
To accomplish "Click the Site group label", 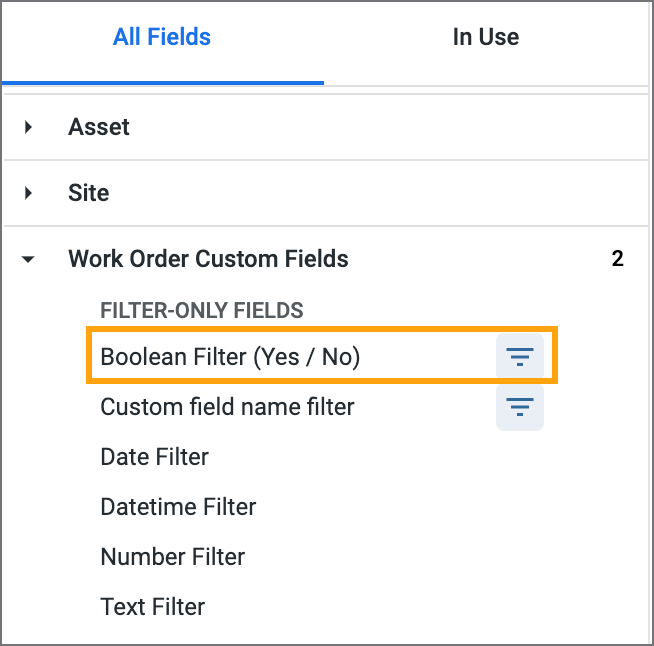I will coord(89,193).
